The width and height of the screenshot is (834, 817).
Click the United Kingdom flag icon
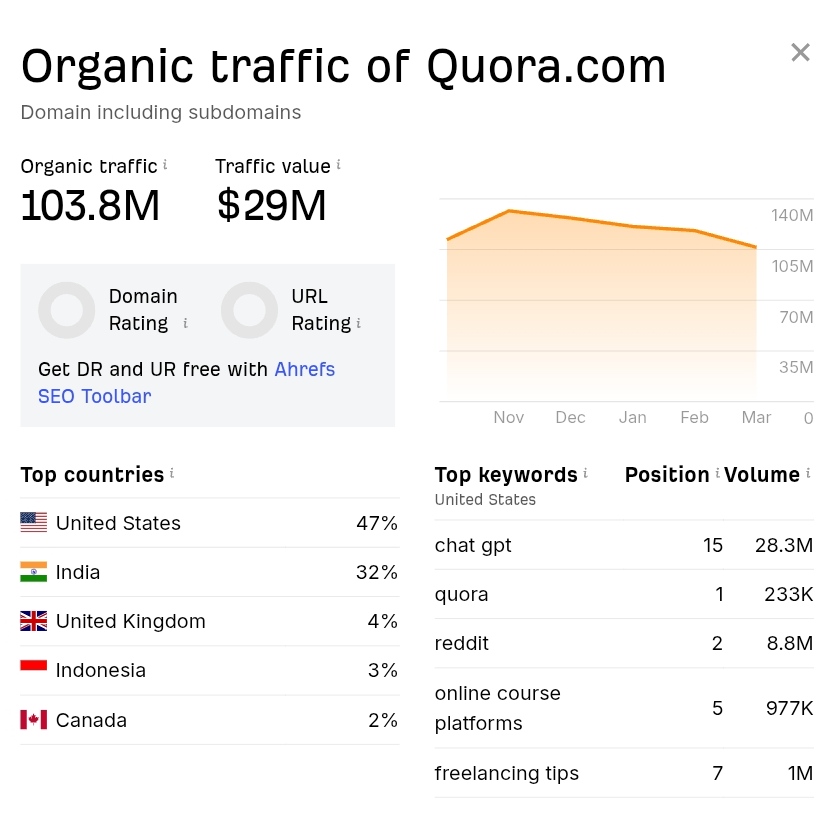point(33,620)
